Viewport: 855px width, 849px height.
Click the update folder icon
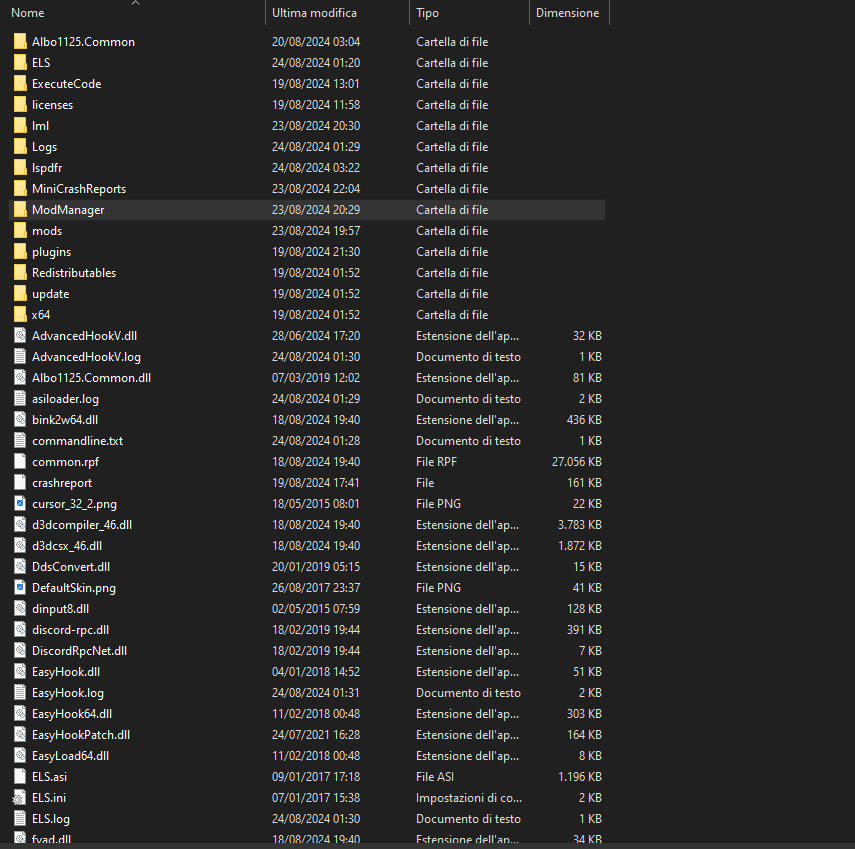20,294
